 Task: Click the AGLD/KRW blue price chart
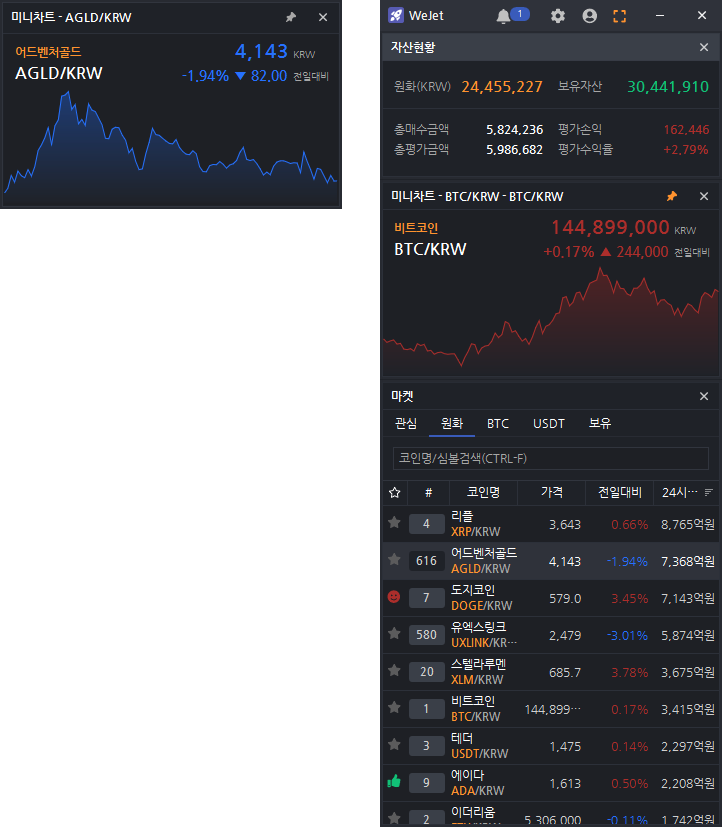(x=171, y=146)
